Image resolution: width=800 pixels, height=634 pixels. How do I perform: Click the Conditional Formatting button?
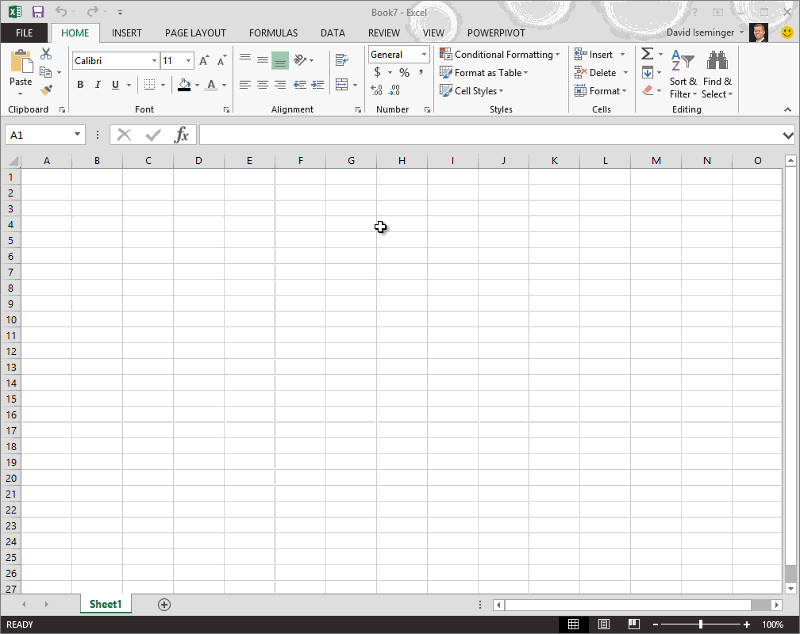tap(499, 55)
